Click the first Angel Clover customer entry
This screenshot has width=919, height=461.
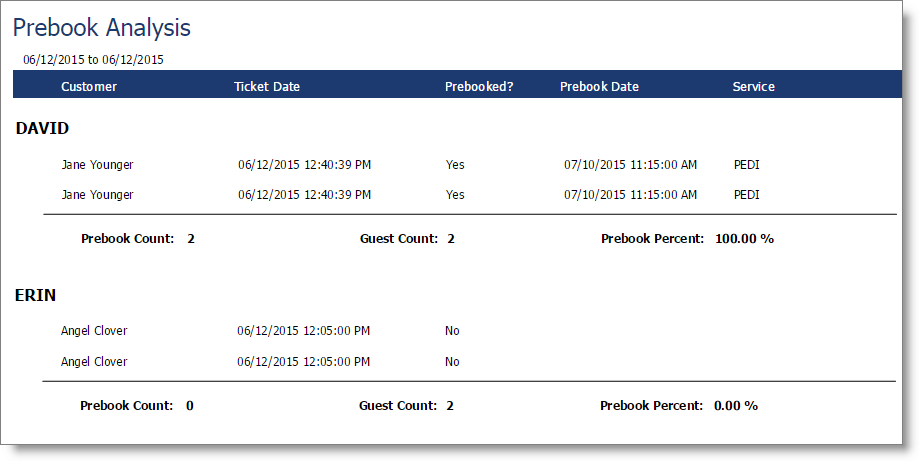(94, 331)
